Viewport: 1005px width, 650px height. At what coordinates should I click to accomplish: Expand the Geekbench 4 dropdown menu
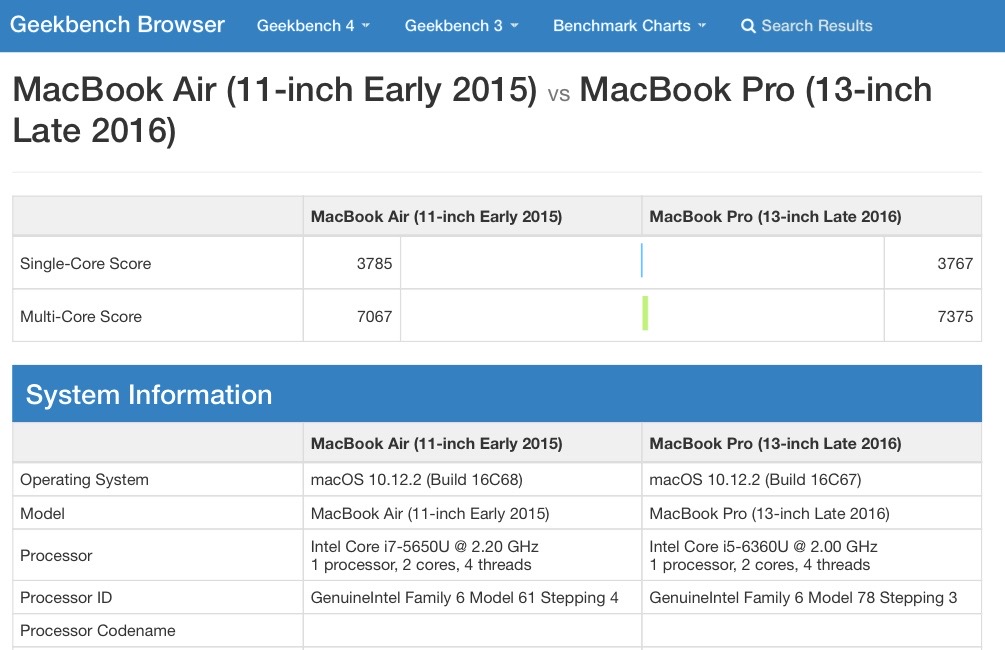[x=313, y=26]
